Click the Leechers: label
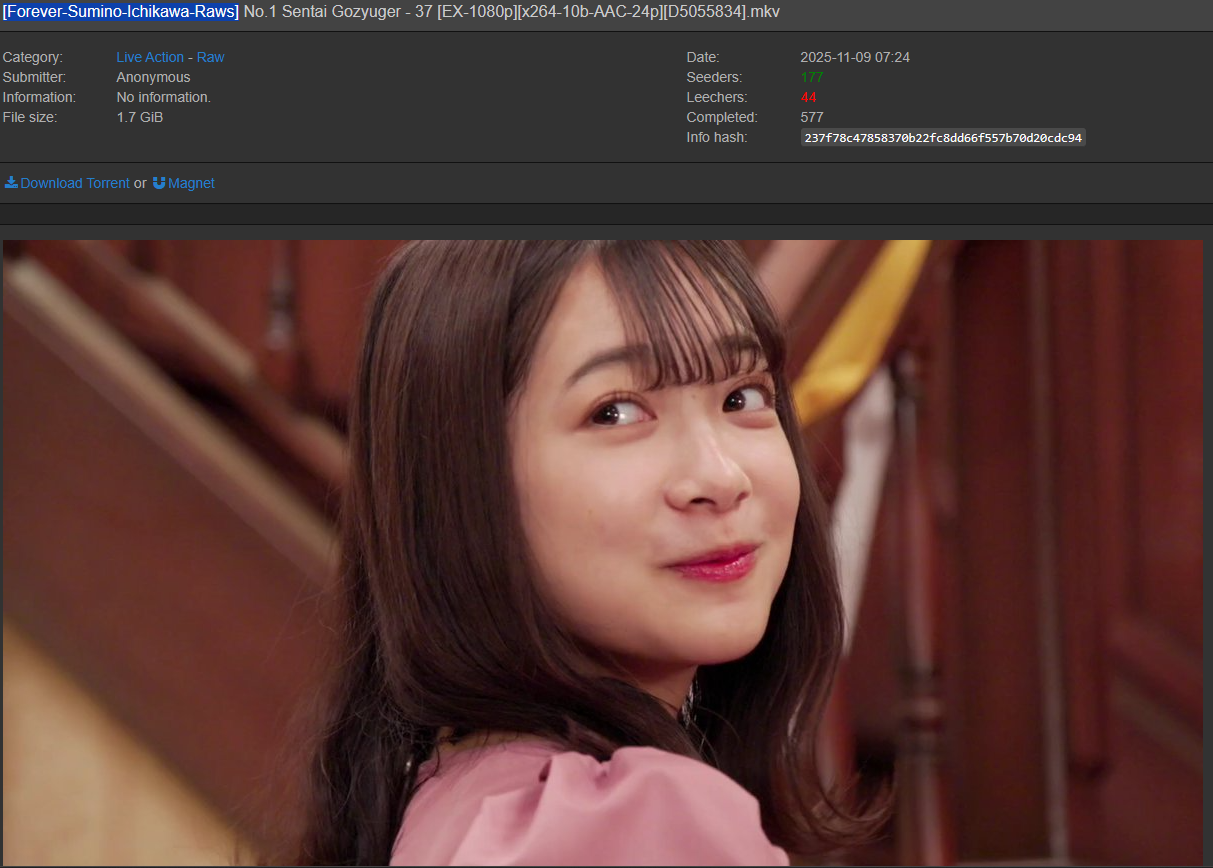Viewport: 1213px width, 868px height. tap(717, 97)
